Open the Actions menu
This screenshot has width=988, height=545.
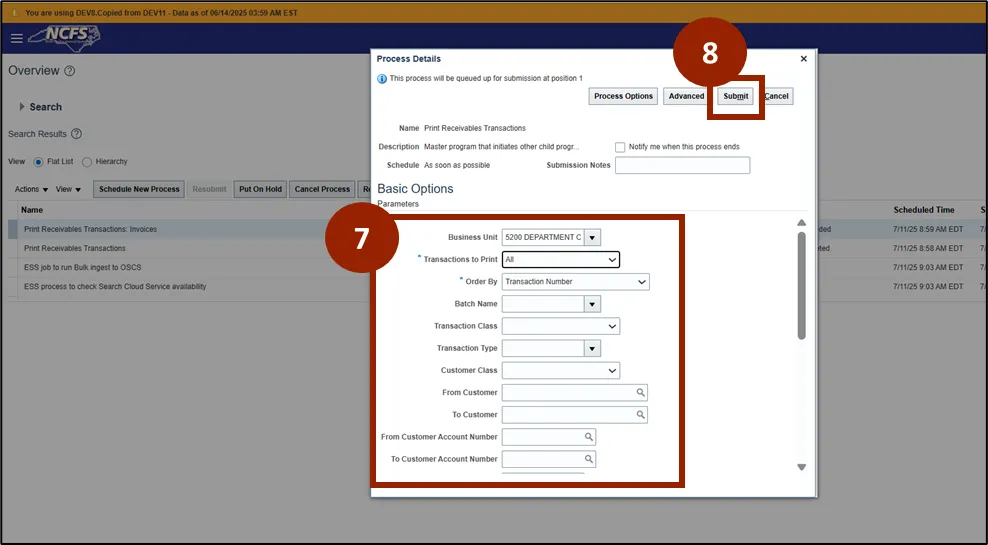click(31, 189)
